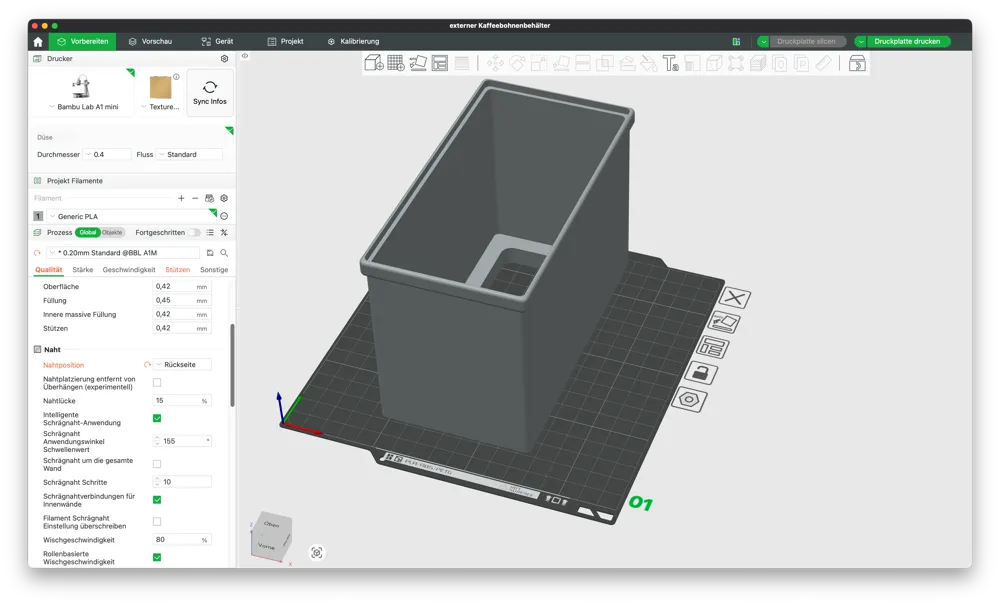Switch process scope to Objekte
Viewport: 1000px width, 605px height.
pyautogui.click(x=112, y=233)
